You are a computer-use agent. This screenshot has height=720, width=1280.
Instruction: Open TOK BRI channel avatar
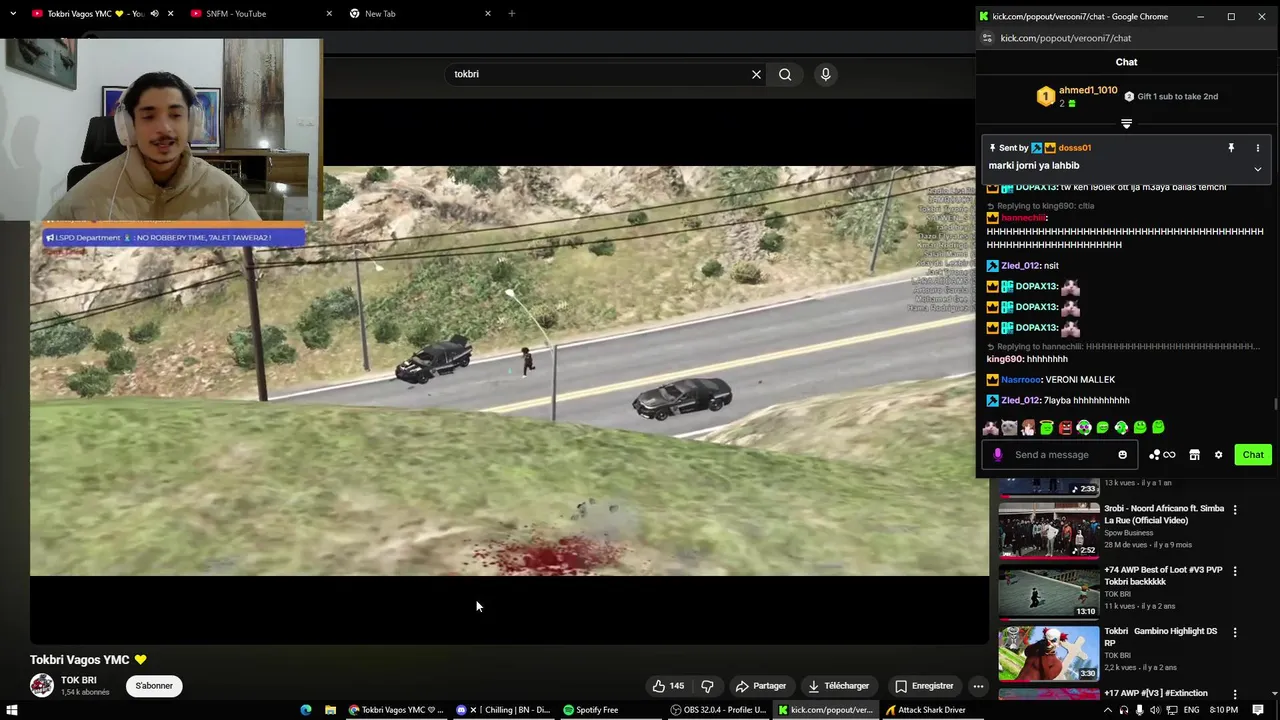pyautogui.click(x=41, y=685)
